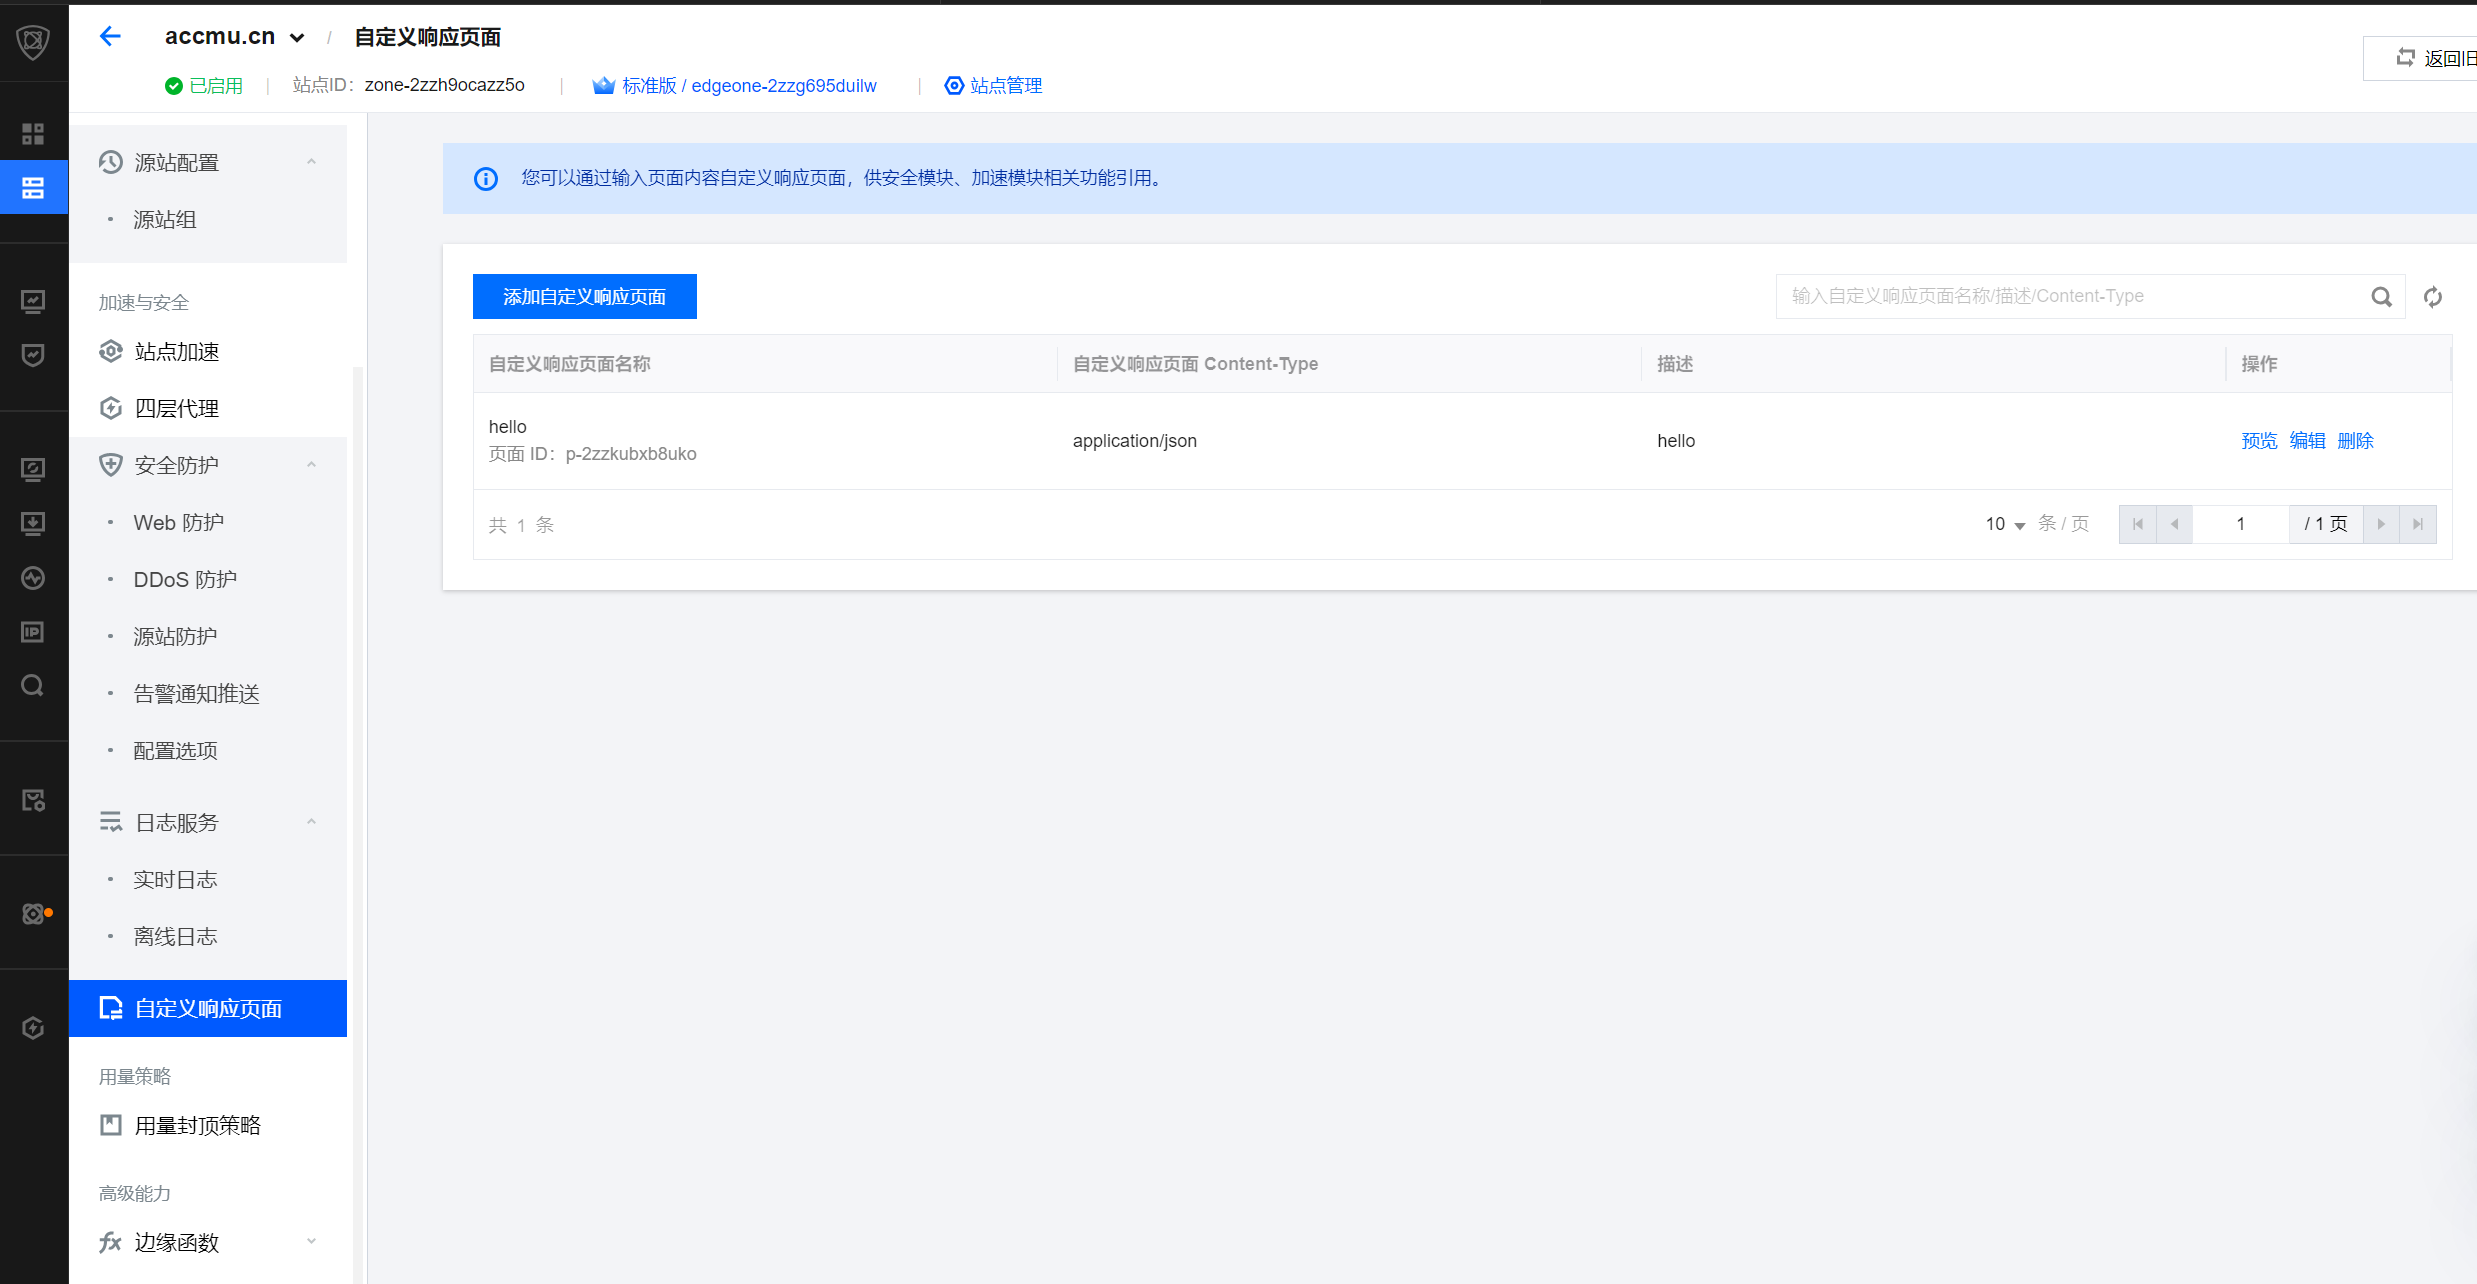The image size is (2477, 1284).
Task: Open the hexagon lightning icon in dark rail
Action: (x=33, y=1028)
